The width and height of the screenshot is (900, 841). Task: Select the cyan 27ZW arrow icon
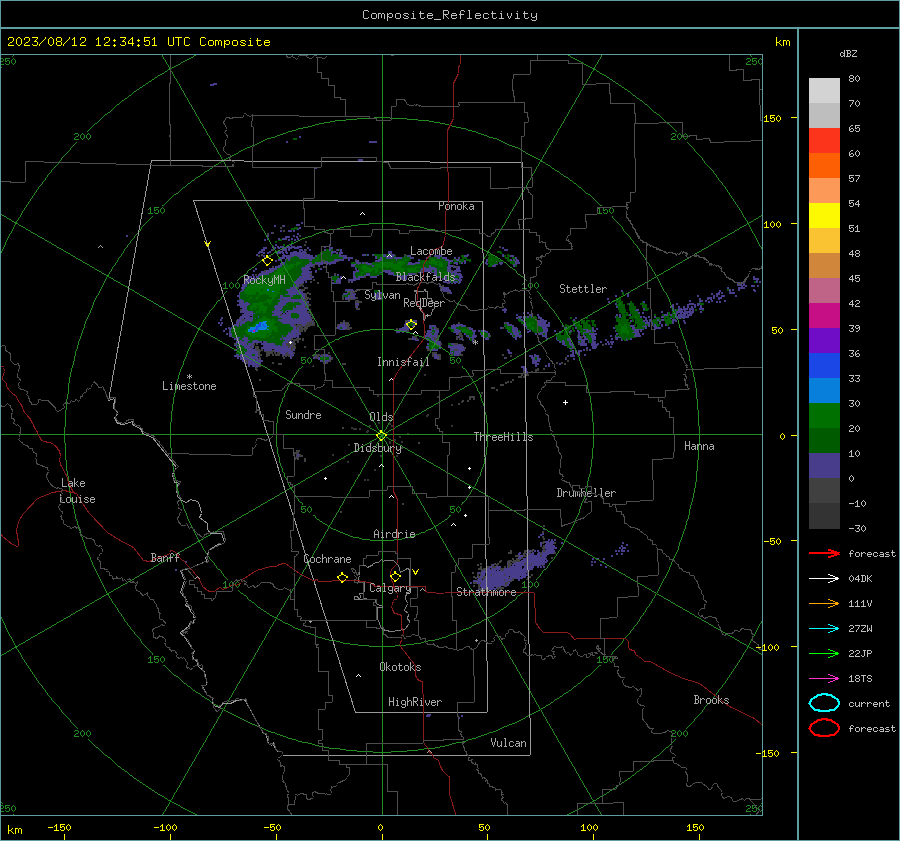coord(824,629)
